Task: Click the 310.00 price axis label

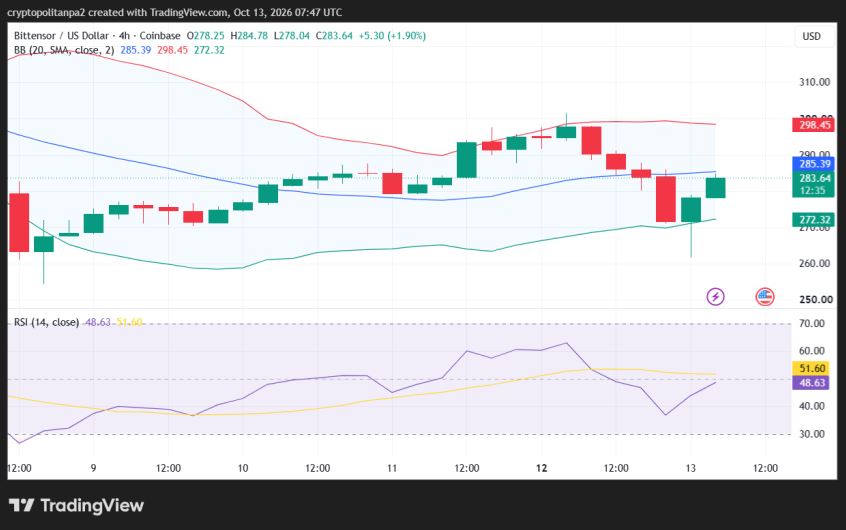Action: point(815,82)
